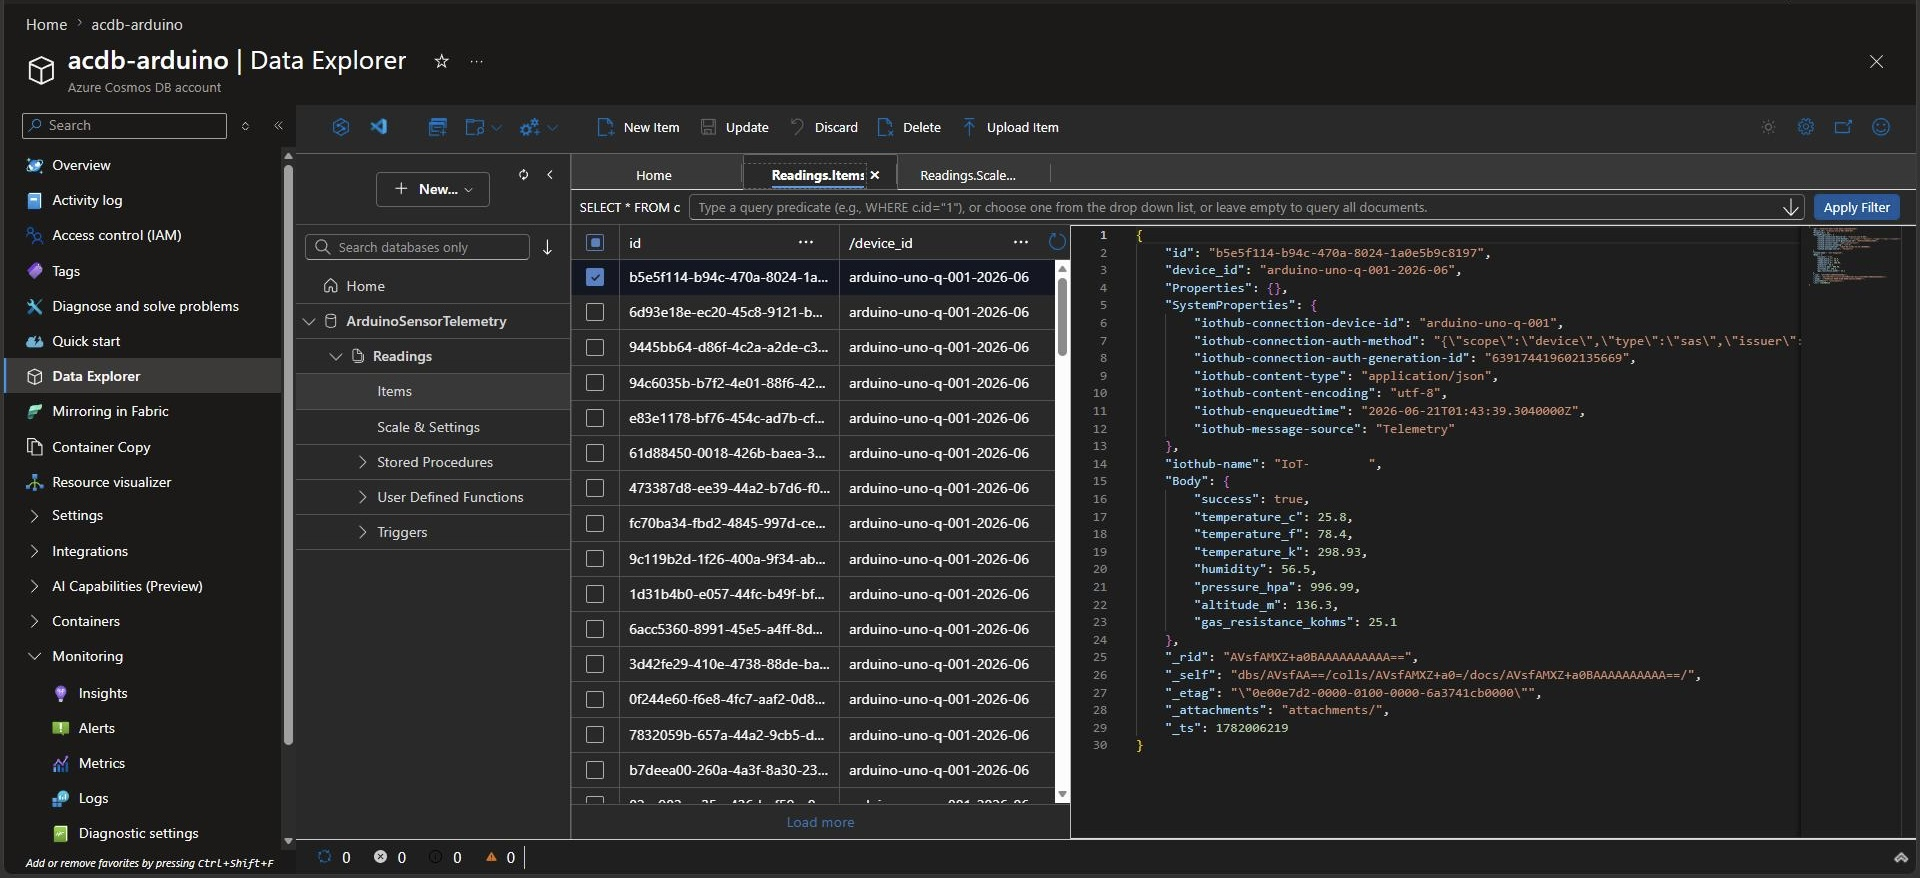Screen dimensions: 1920x878
Task: Check row 9445bb64-d86f-4c2a-a2de
Action: pyautogui.click(x=595, y=347)
